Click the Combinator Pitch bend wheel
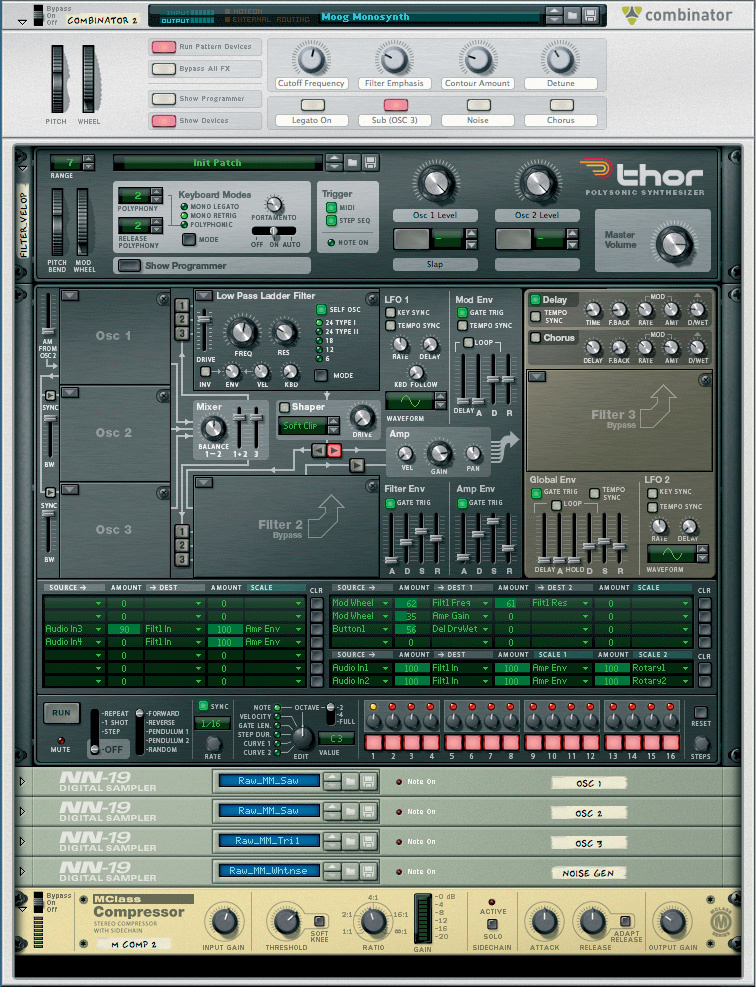The image size is (756, 987). tap(58, 79)
